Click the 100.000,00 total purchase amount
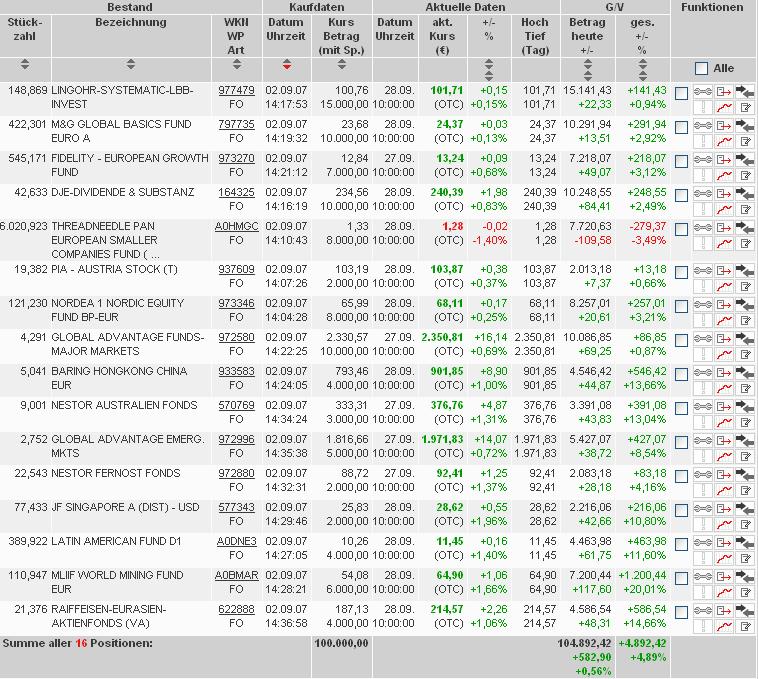 click(341, 644)
